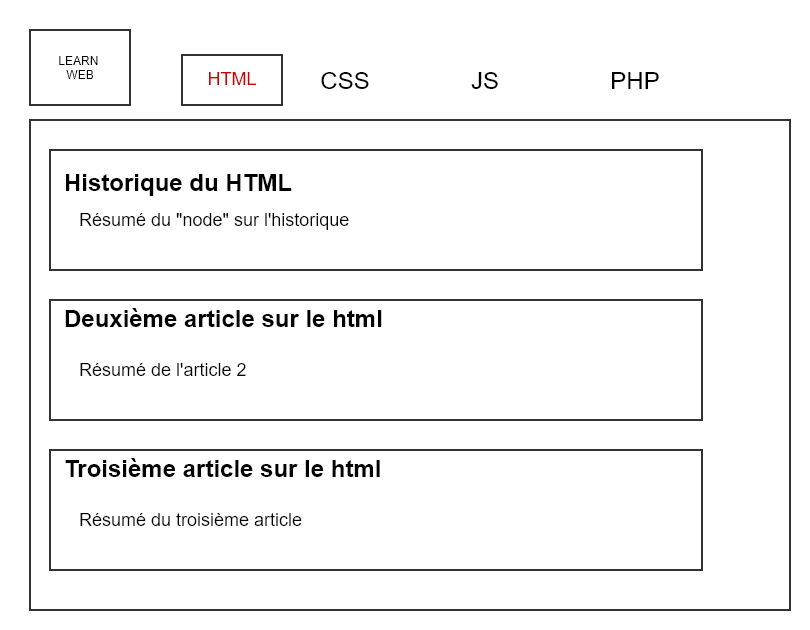
Task: Open the Historique du HTML article title
Action: (x=178, y=183)
